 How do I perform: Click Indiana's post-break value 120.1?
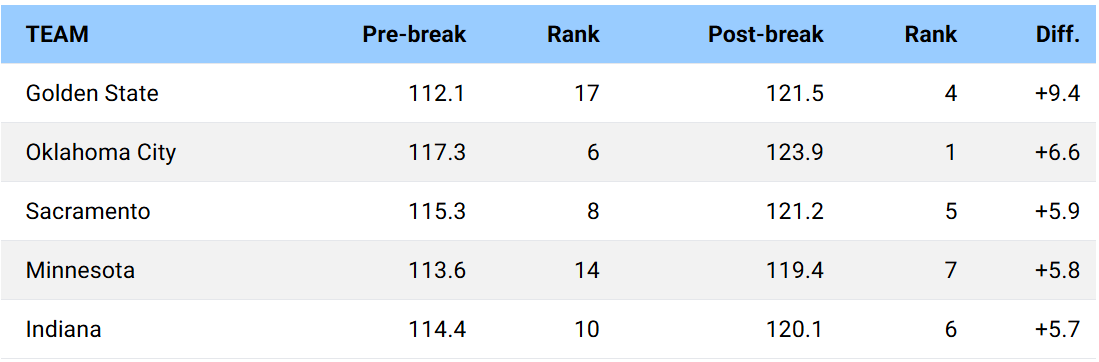tap(795, 329)
